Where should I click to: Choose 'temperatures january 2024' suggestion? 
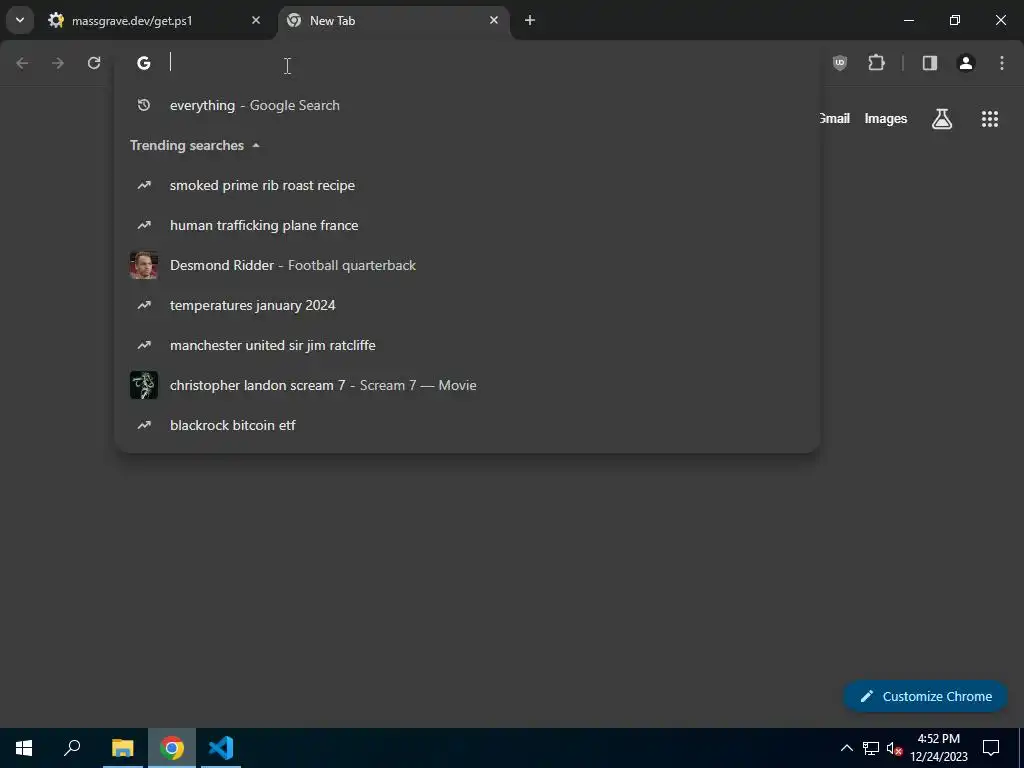coord(467,305)
